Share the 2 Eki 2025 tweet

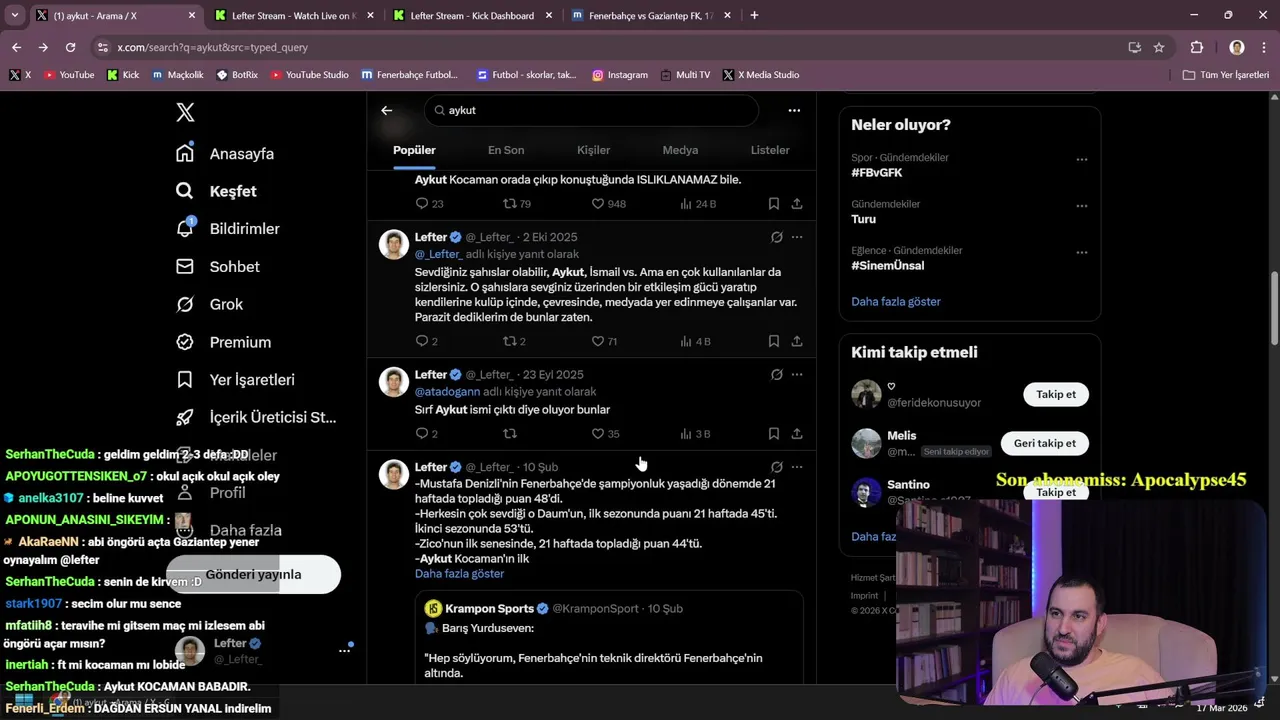click(x=797, y=341)
